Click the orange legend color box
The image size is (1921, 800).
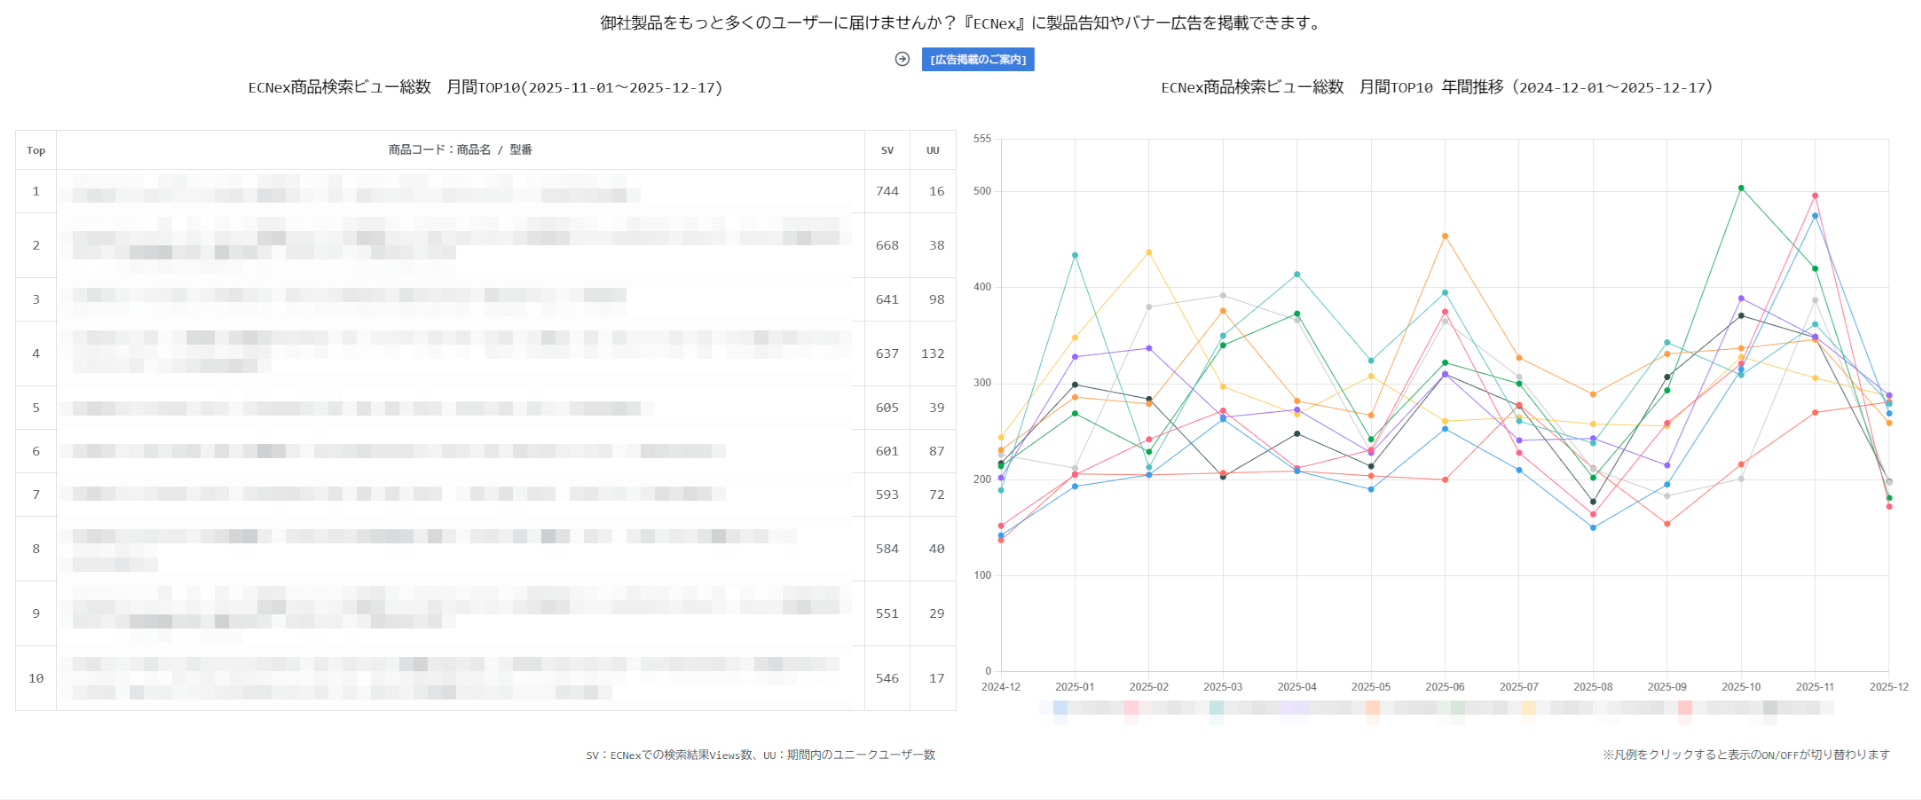(x=1373, y=708)
